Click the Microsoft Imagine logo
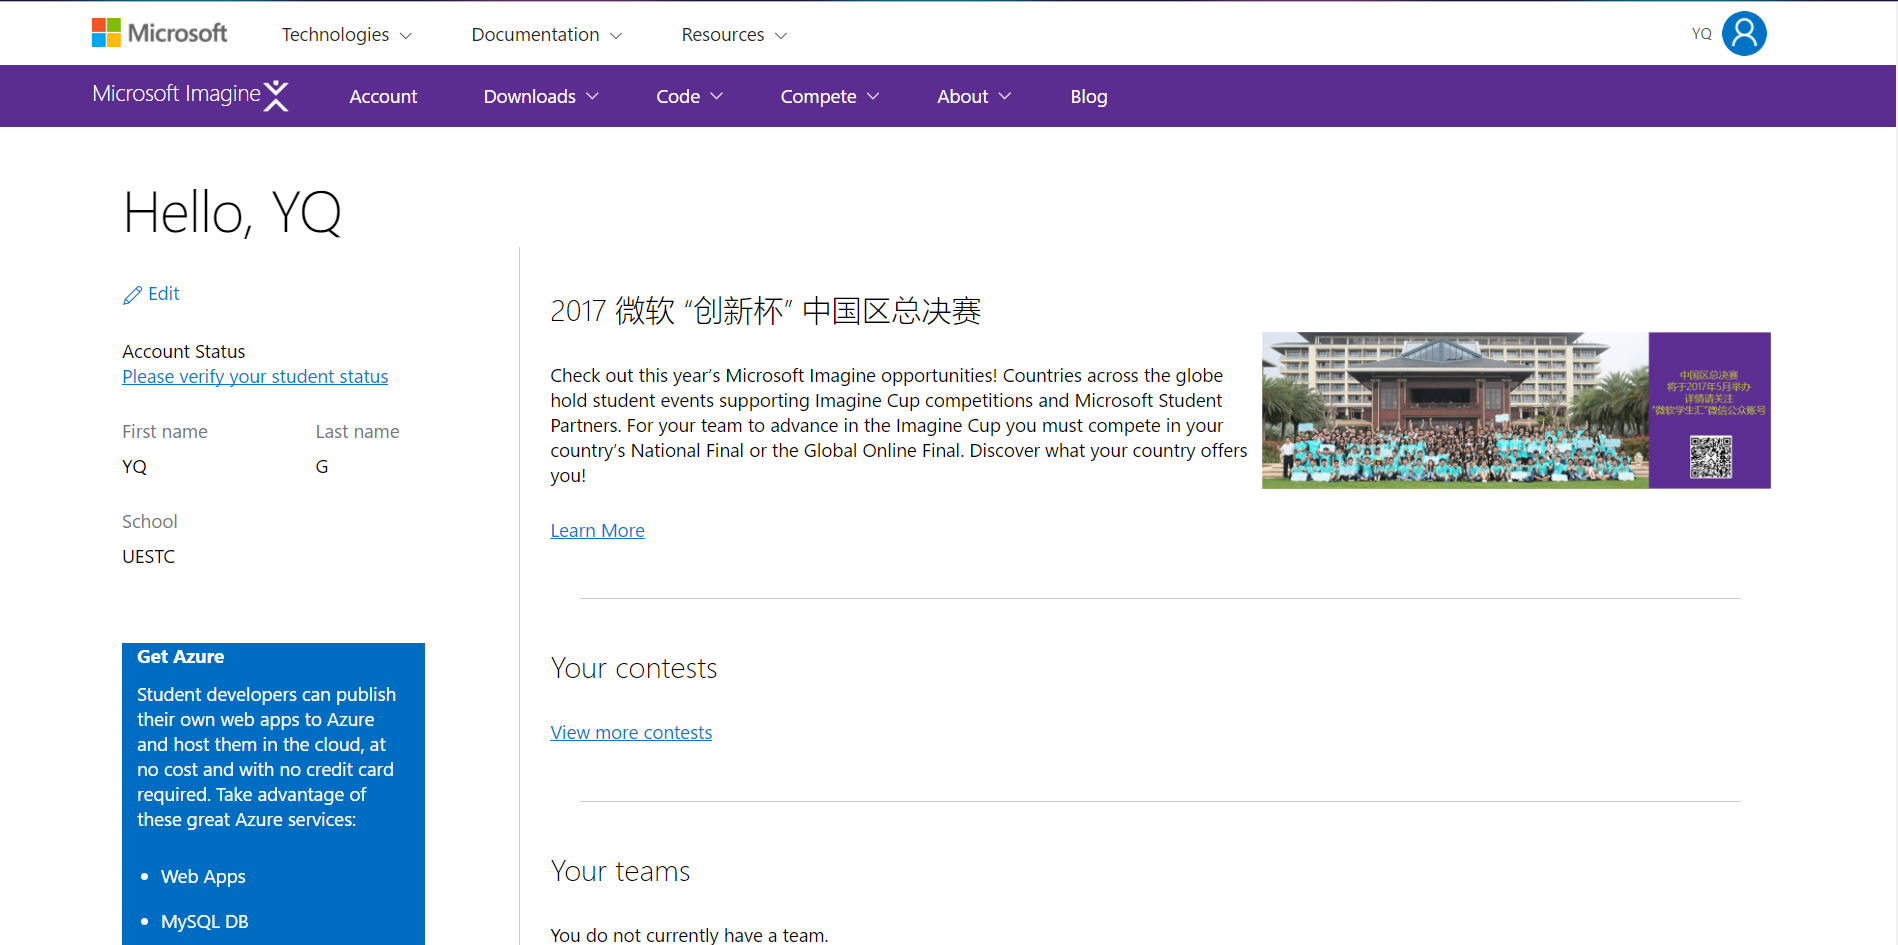 [190, 95]
